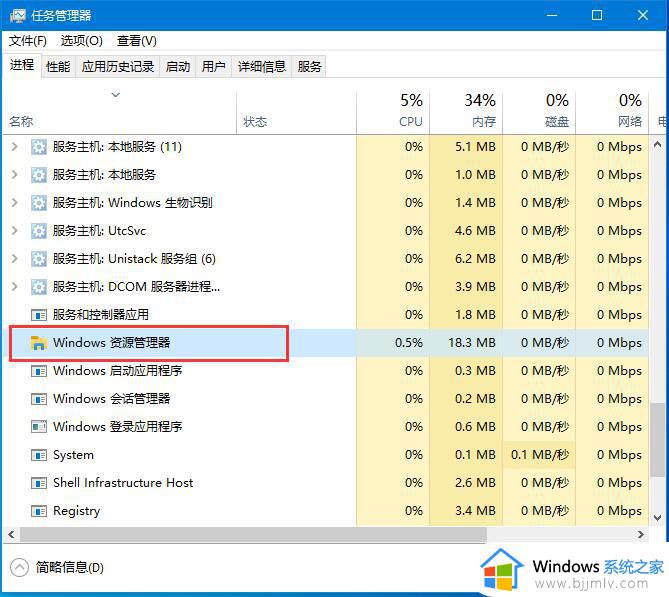Expand 服务主机: Unistack 服务组 (6)

click(x=15, y=259)
